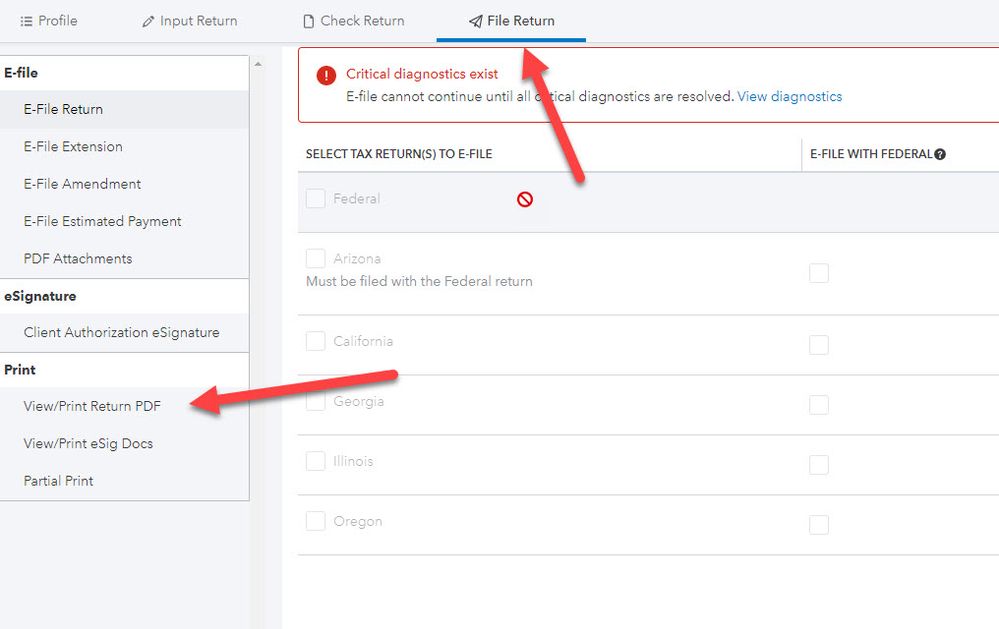This screenshot has width=999, height=629.
Task: Choose Client Authorization eSignature
Action: point(121,332)
